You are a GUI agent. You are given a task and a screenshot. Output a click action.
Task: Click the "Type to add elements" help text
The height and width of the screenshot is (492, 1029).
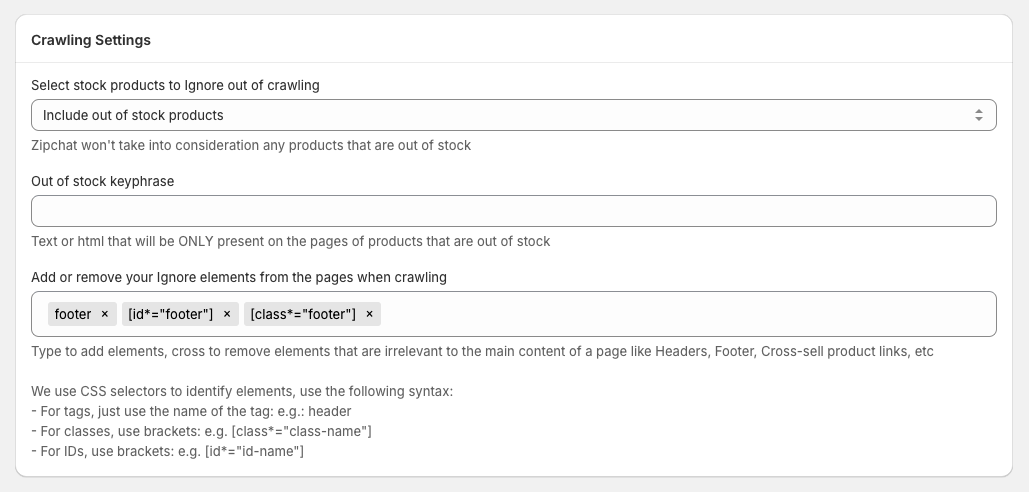pyautogui.click(x=482, y=352)
